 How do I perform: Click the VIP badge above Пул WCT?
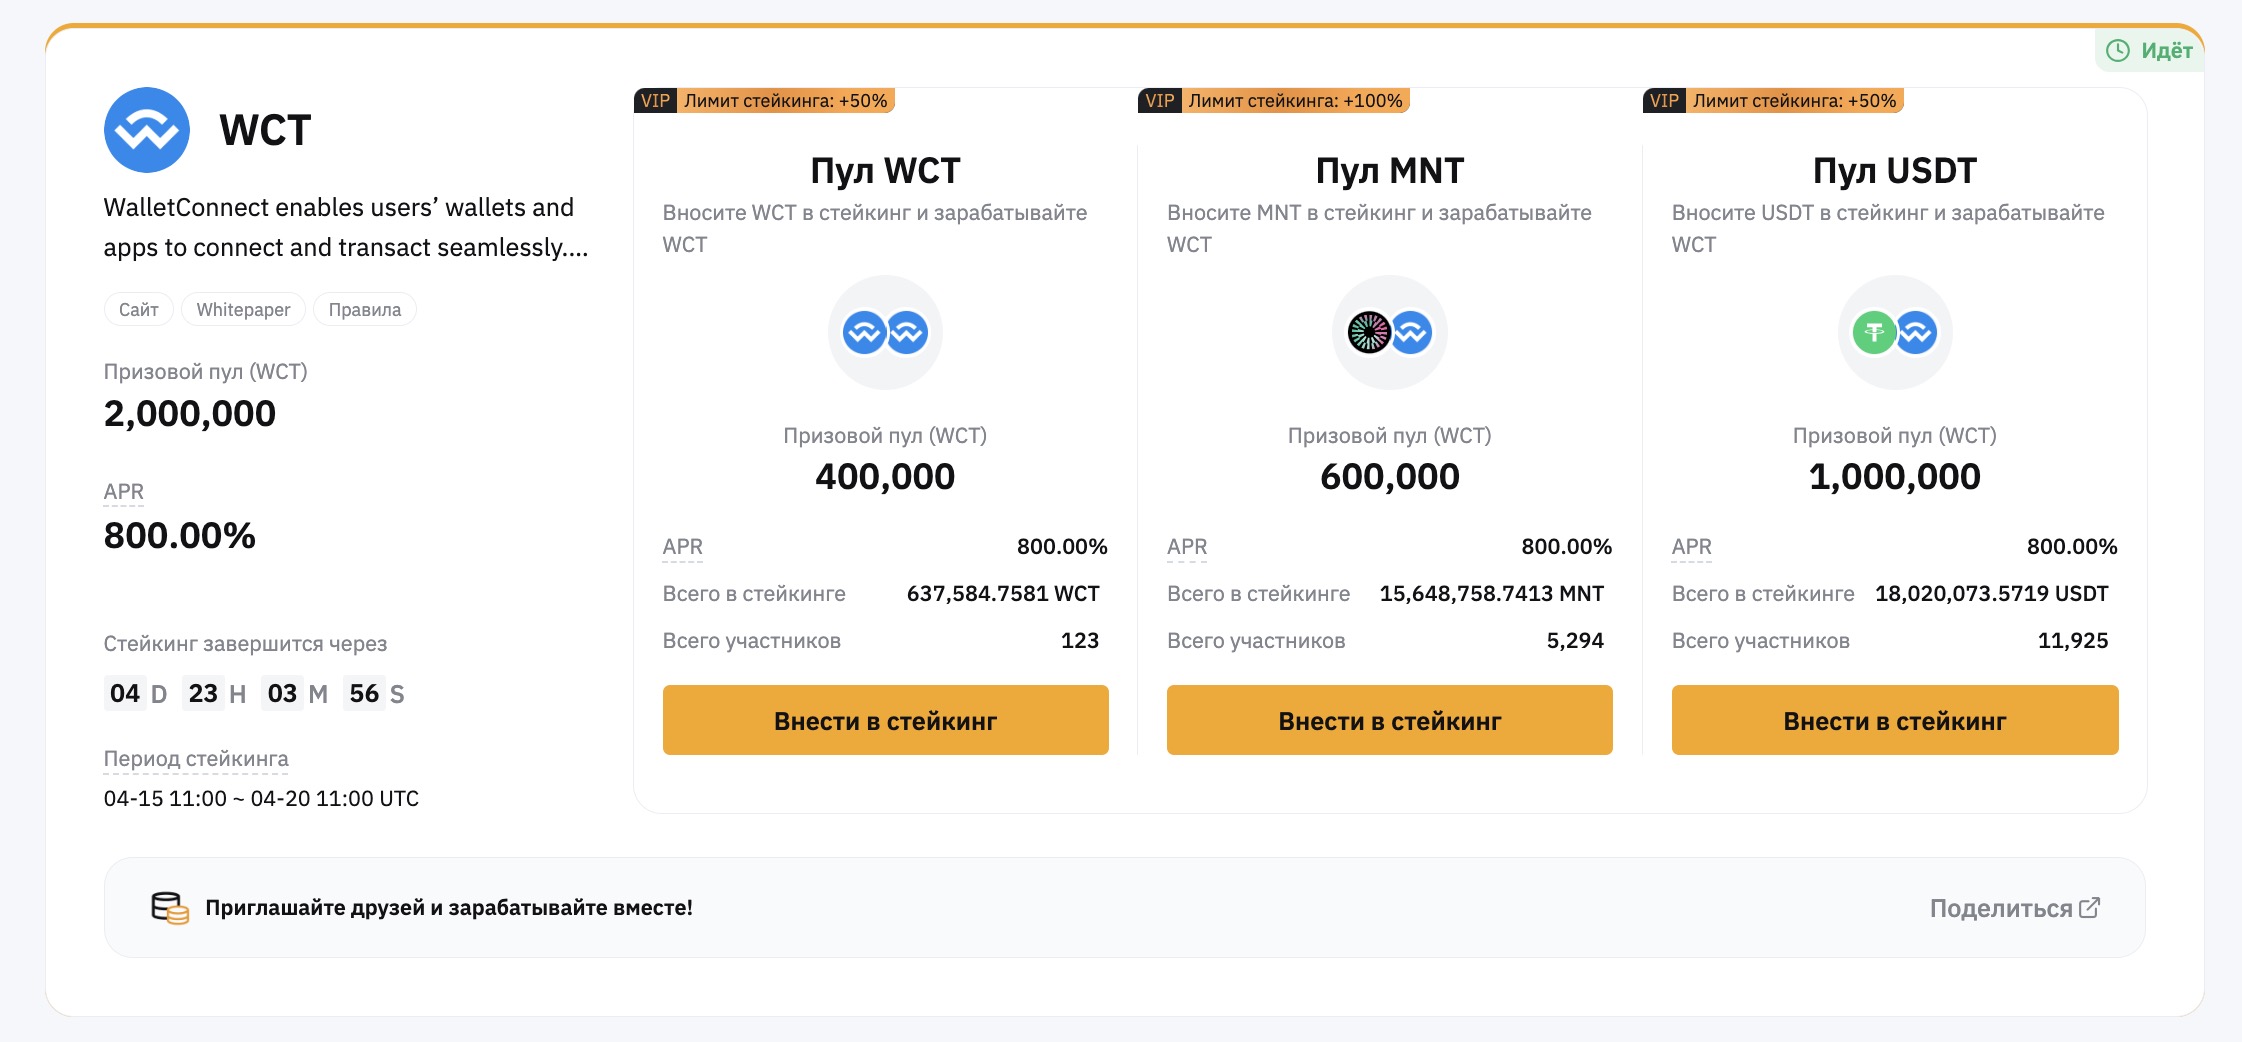pos(655,101)
